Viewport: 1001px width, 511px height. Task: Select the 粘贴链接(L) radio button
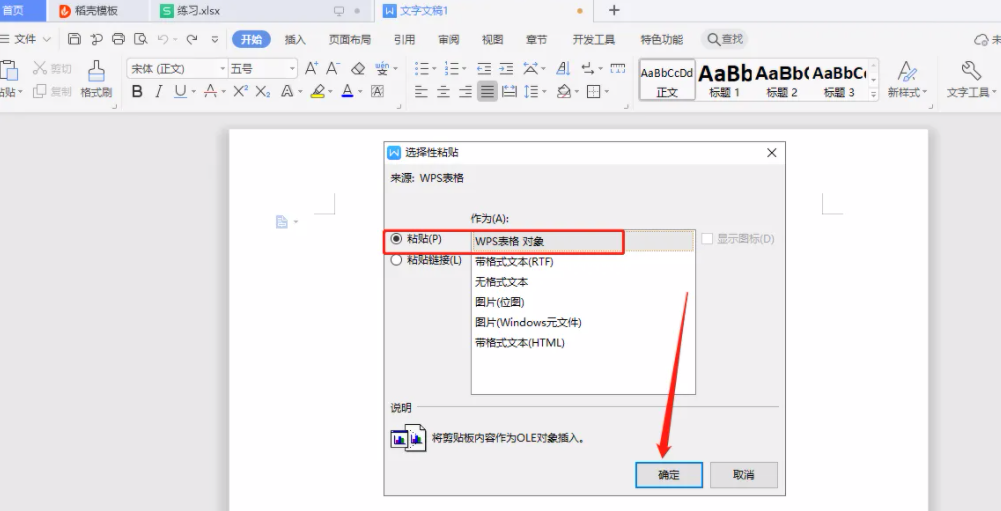tap(396, 260)
